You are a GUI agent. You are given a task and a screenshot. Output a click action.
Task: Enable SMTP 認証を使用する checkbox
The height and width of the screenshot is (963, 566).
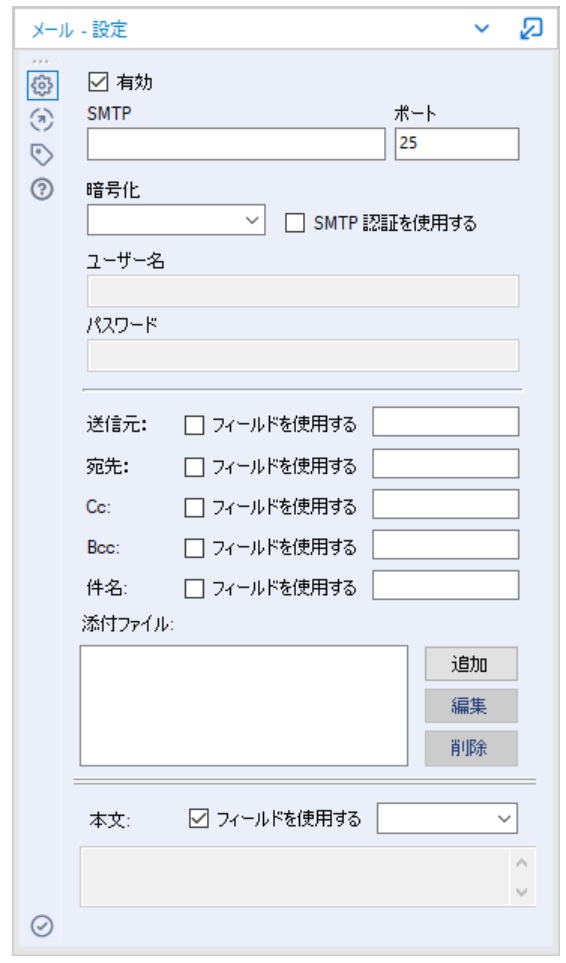tap(295, 223)
